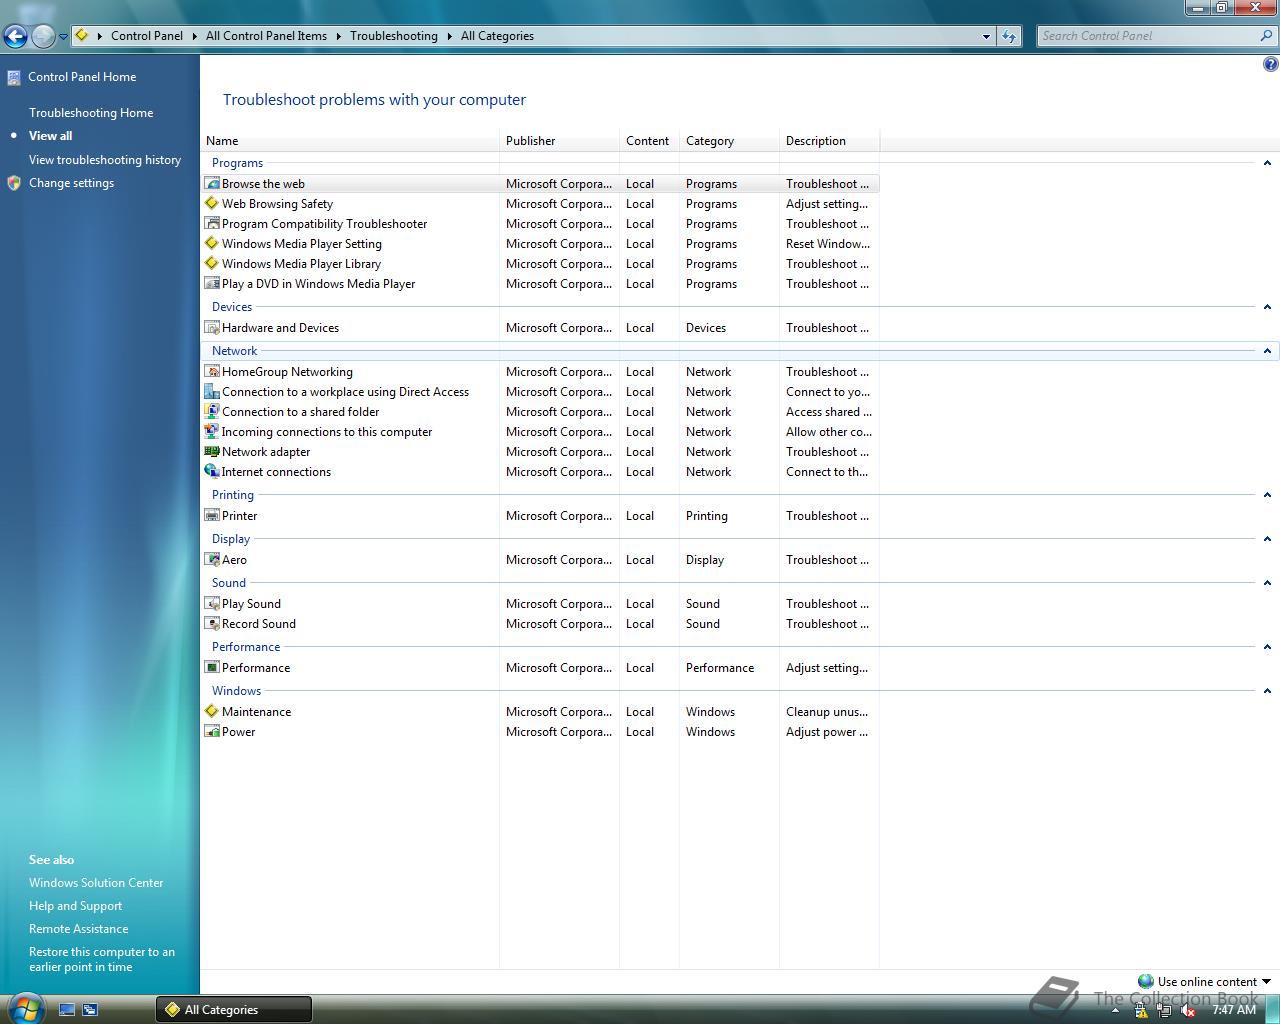Screen dimensions: 1280x1024
Task: Click the Internet connections globe icon
Action: tap(212, 471)
